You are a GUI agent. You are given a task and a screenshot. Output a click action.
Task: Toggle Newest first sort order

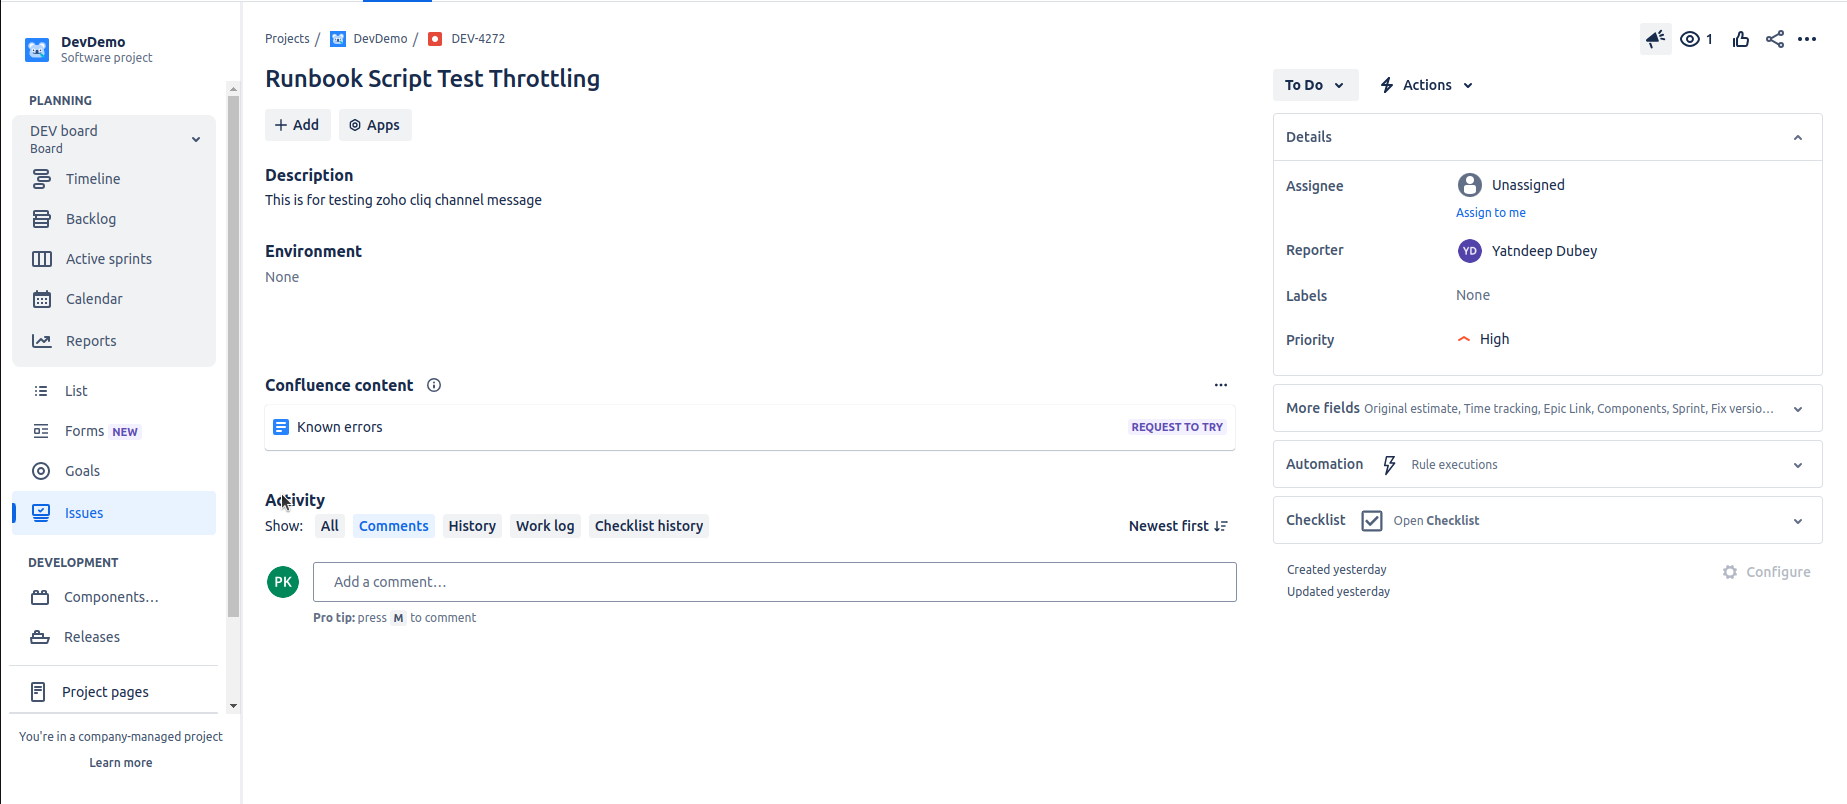coord(1178,526)
